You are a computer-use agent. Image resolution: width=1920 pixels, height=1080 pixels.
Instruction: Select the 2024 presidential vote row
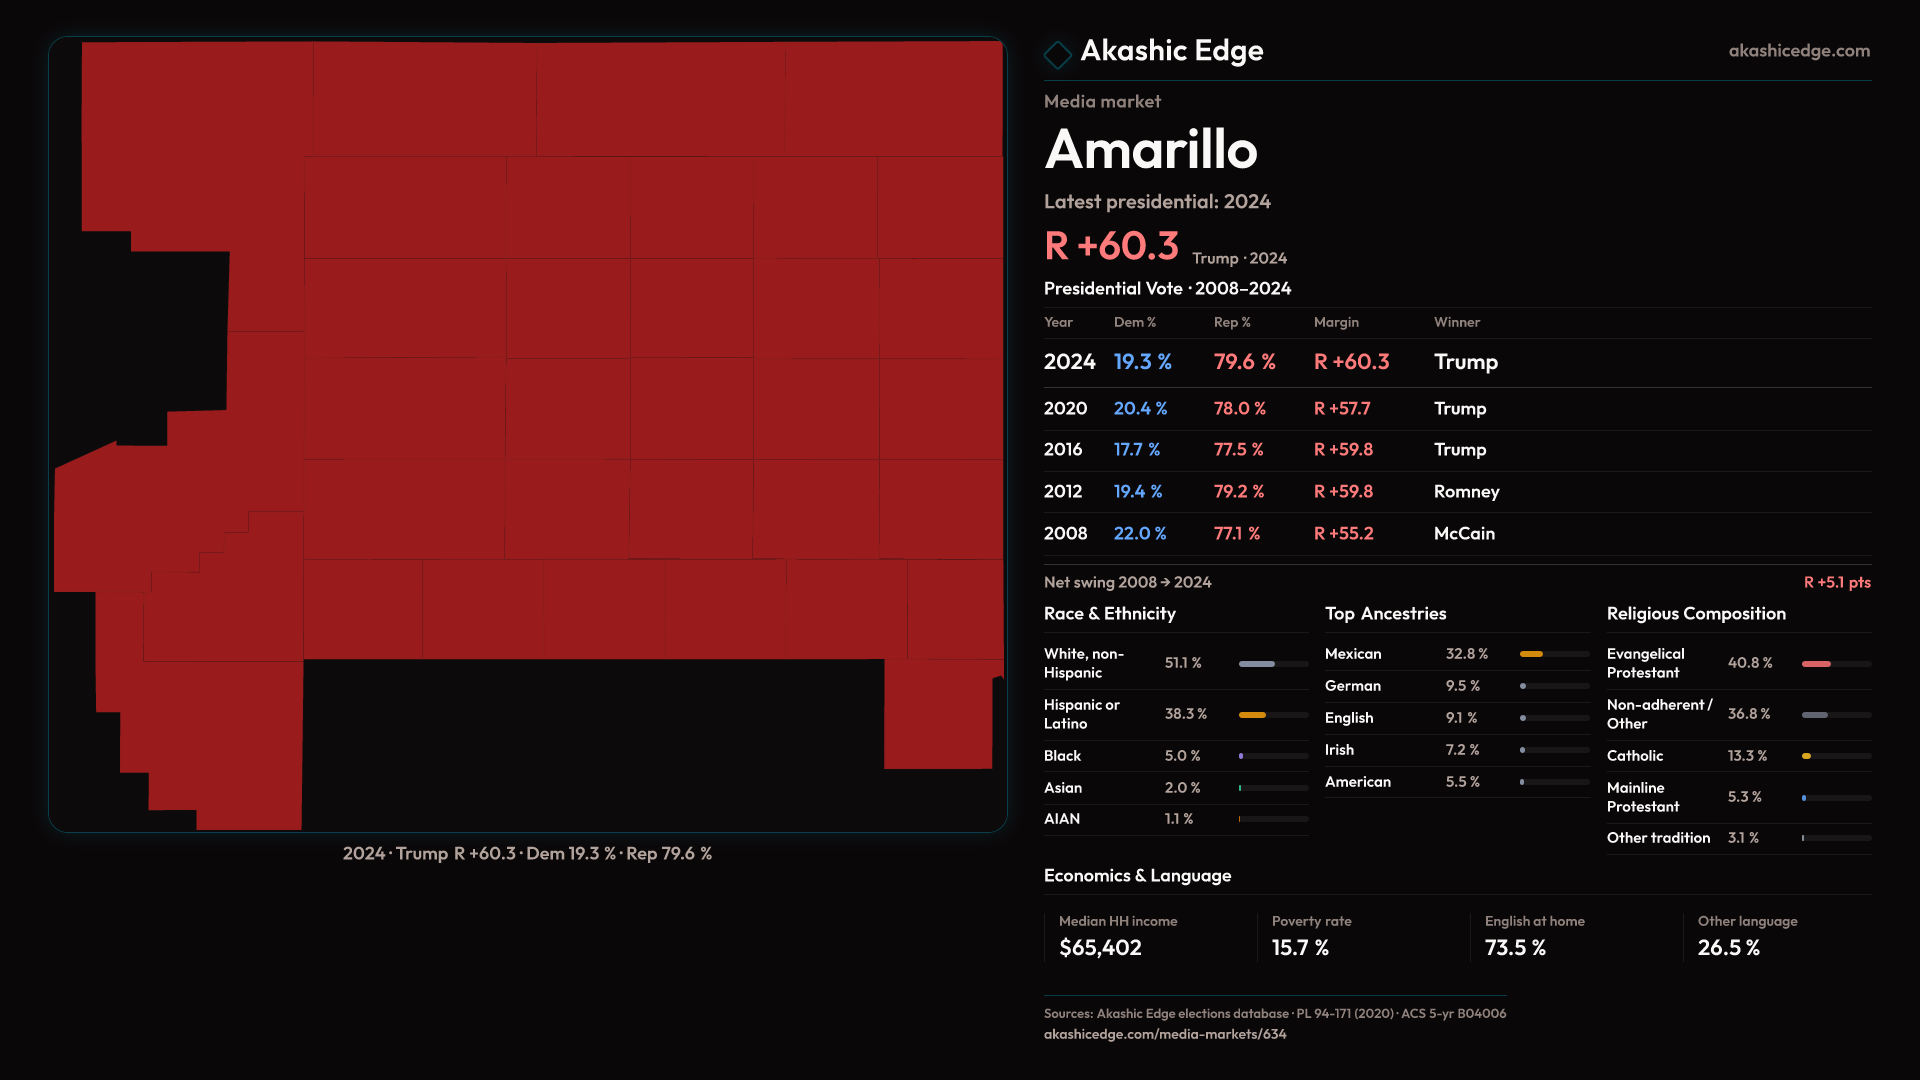click(1456, 362)
